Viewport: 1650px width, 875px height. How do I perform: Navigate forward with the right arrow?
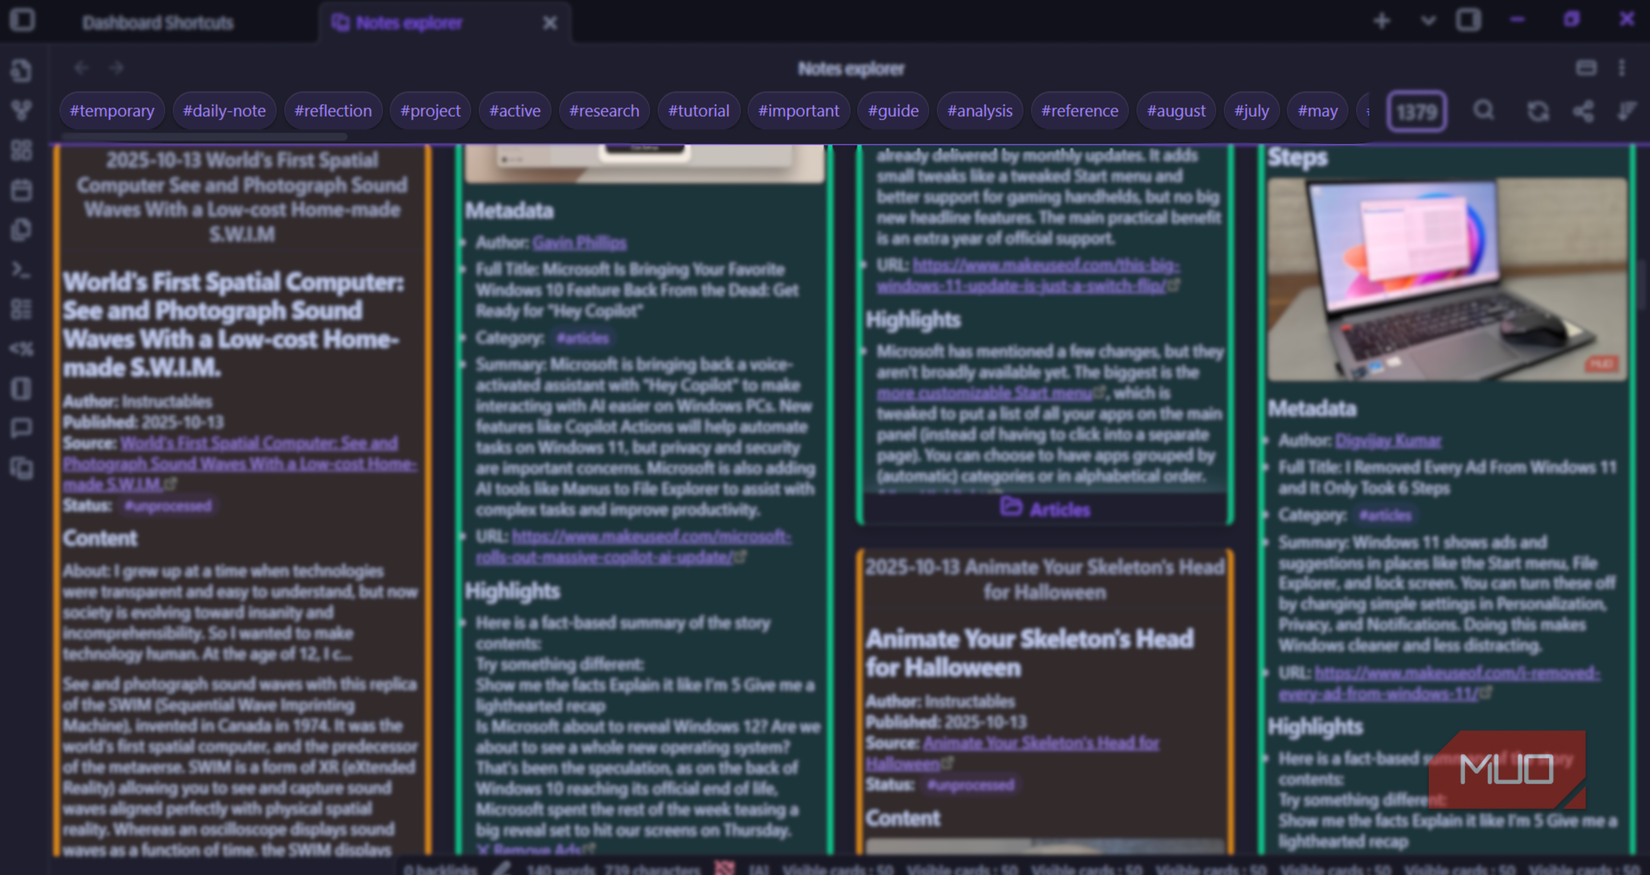(x=116, y=68)
